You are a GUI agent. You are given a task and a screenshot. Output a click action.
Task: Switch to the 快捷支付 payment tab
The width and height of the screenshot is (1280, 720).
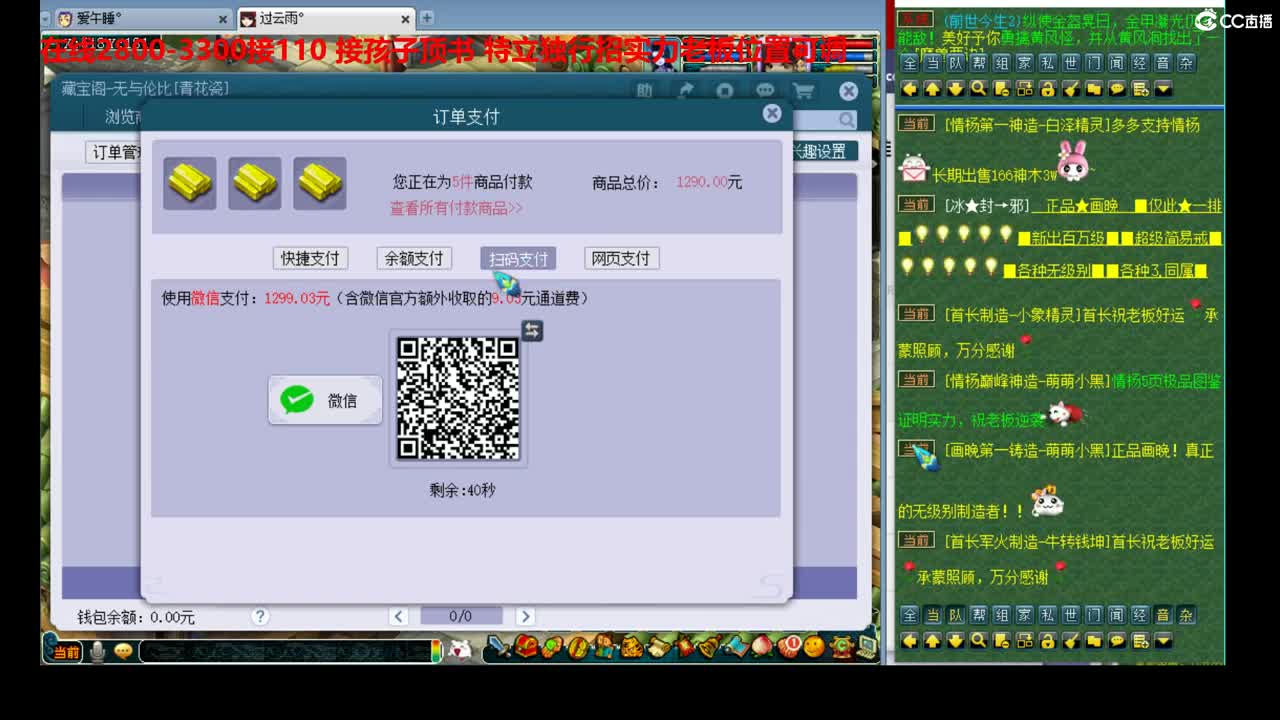[310, 258]
